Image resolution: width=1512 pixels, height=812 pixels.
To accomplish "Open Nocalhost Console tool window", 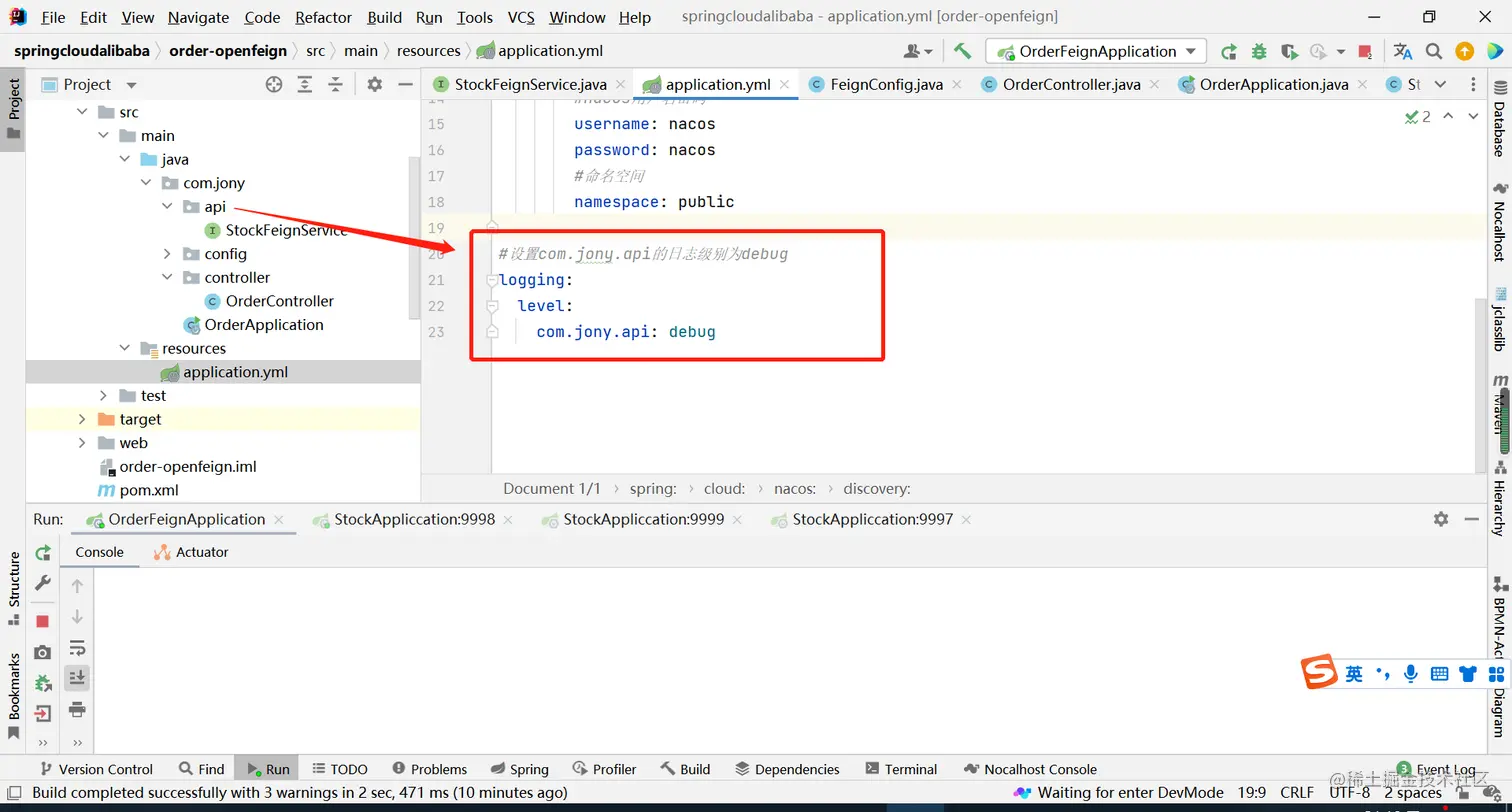I will coord(1030,769).
